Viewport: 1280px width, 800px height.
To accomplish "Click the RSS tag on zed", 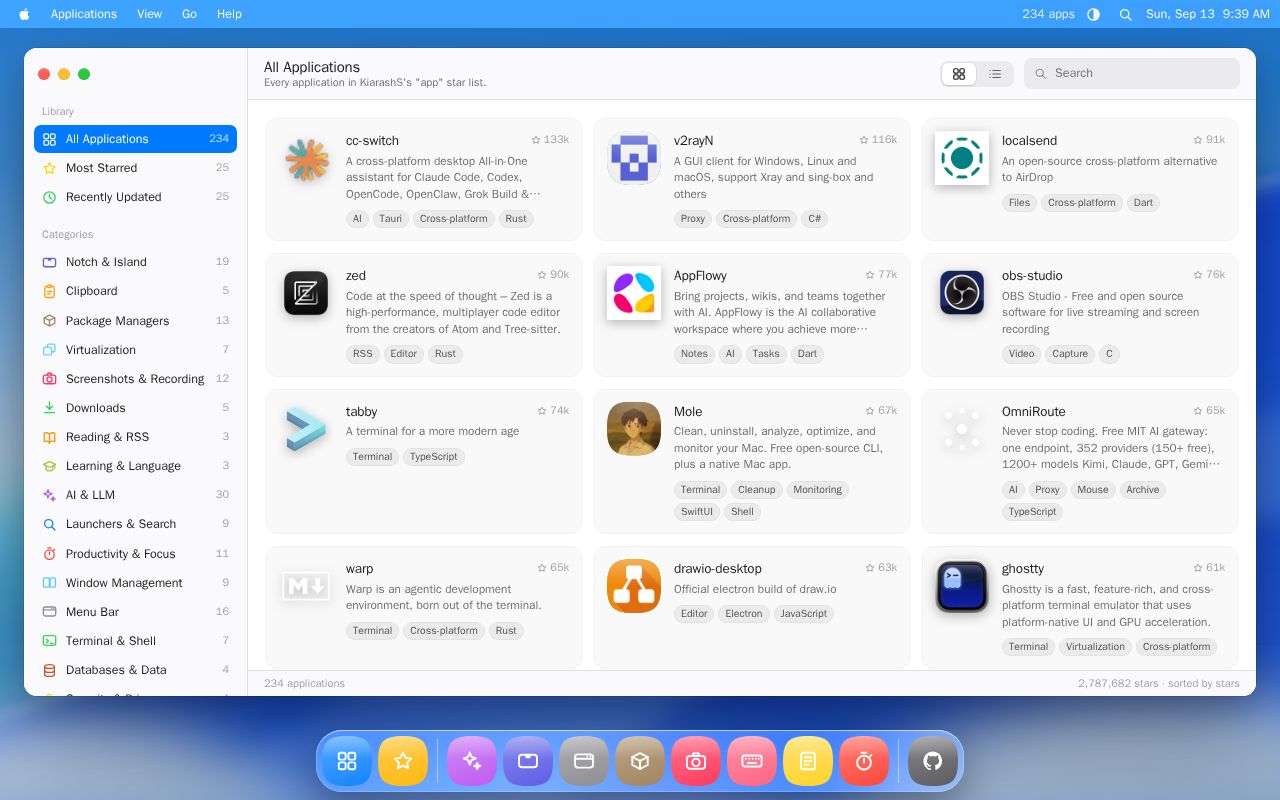I will 362,354.
